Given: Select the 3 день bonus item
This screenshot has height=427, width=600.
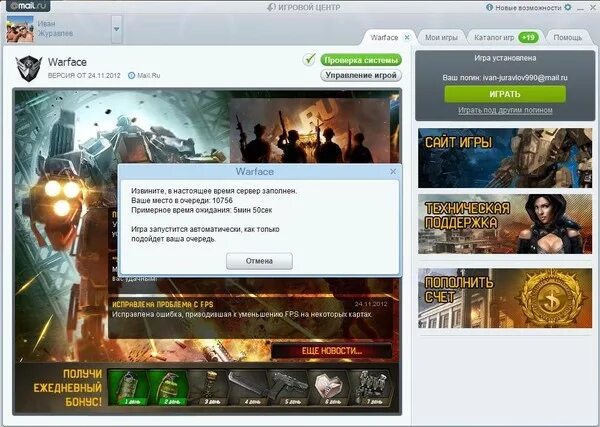Looking at the screenshot, I should pyautogui.click(x=208, y=387).
